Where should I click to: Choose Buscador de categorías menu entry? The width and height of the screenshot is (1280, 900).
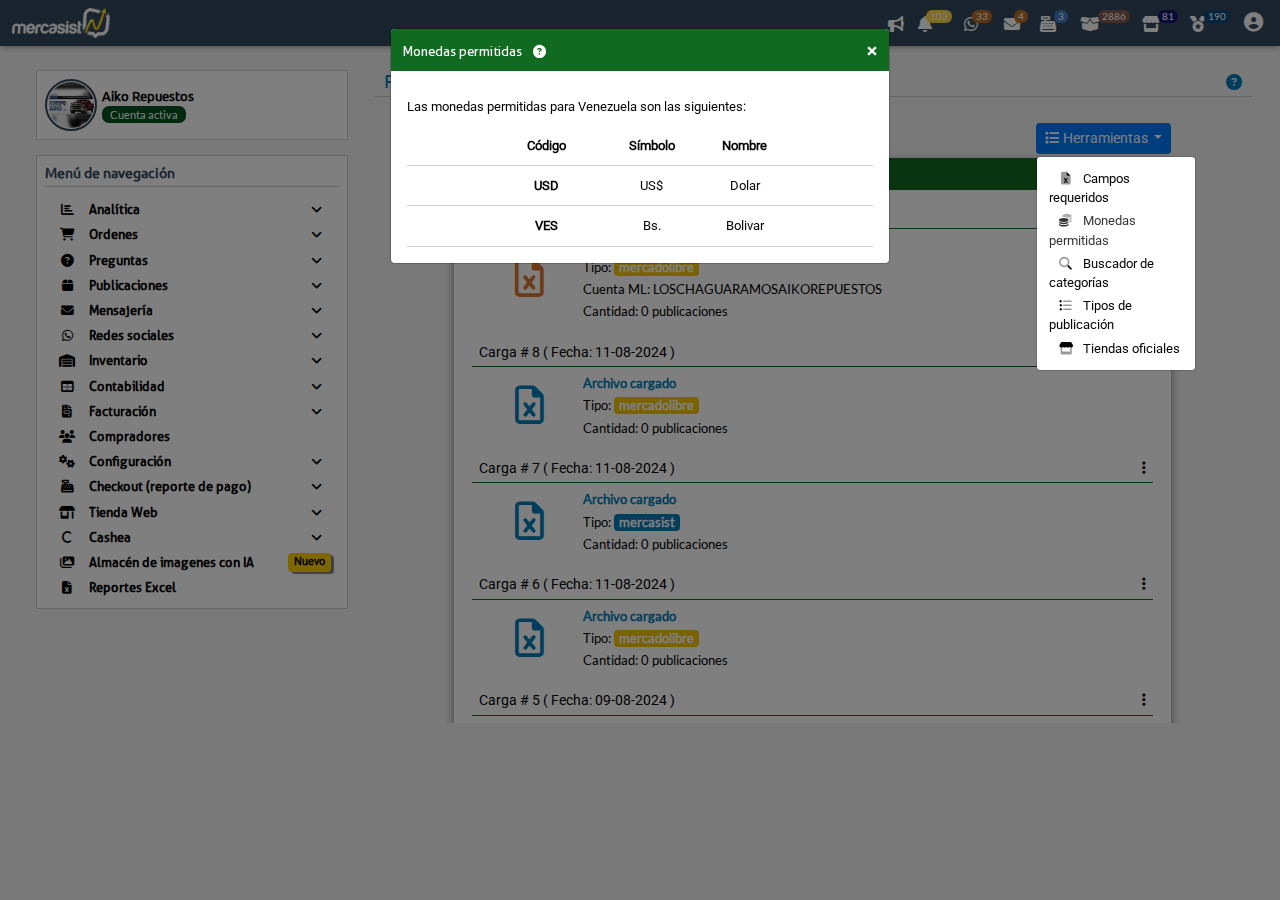1117,264
